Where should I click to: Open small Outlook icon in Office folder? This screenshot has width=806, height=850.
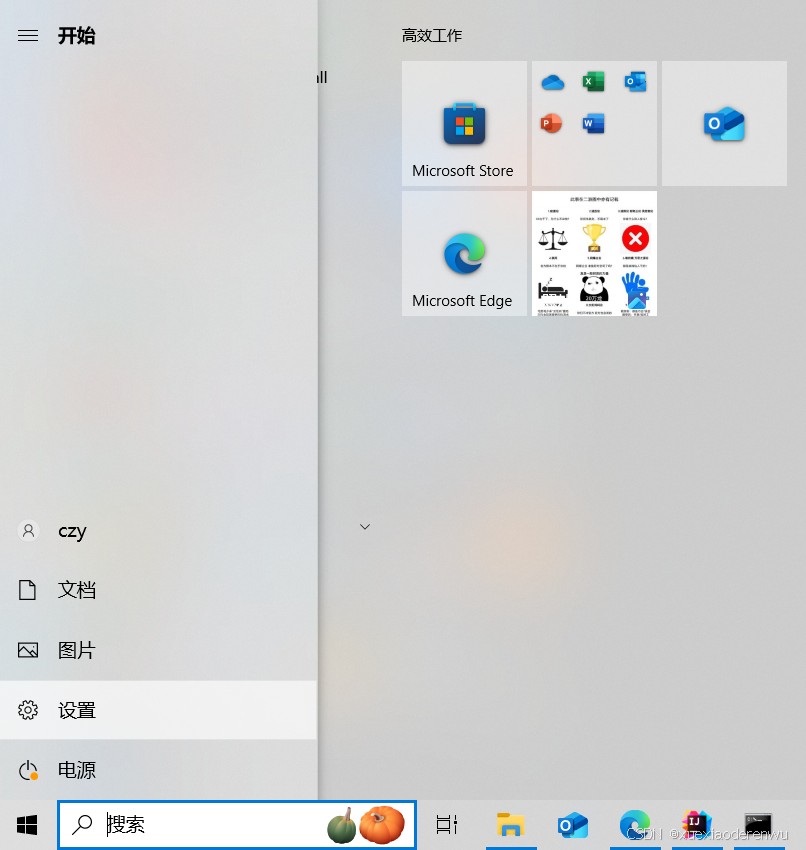pos(635,82)
